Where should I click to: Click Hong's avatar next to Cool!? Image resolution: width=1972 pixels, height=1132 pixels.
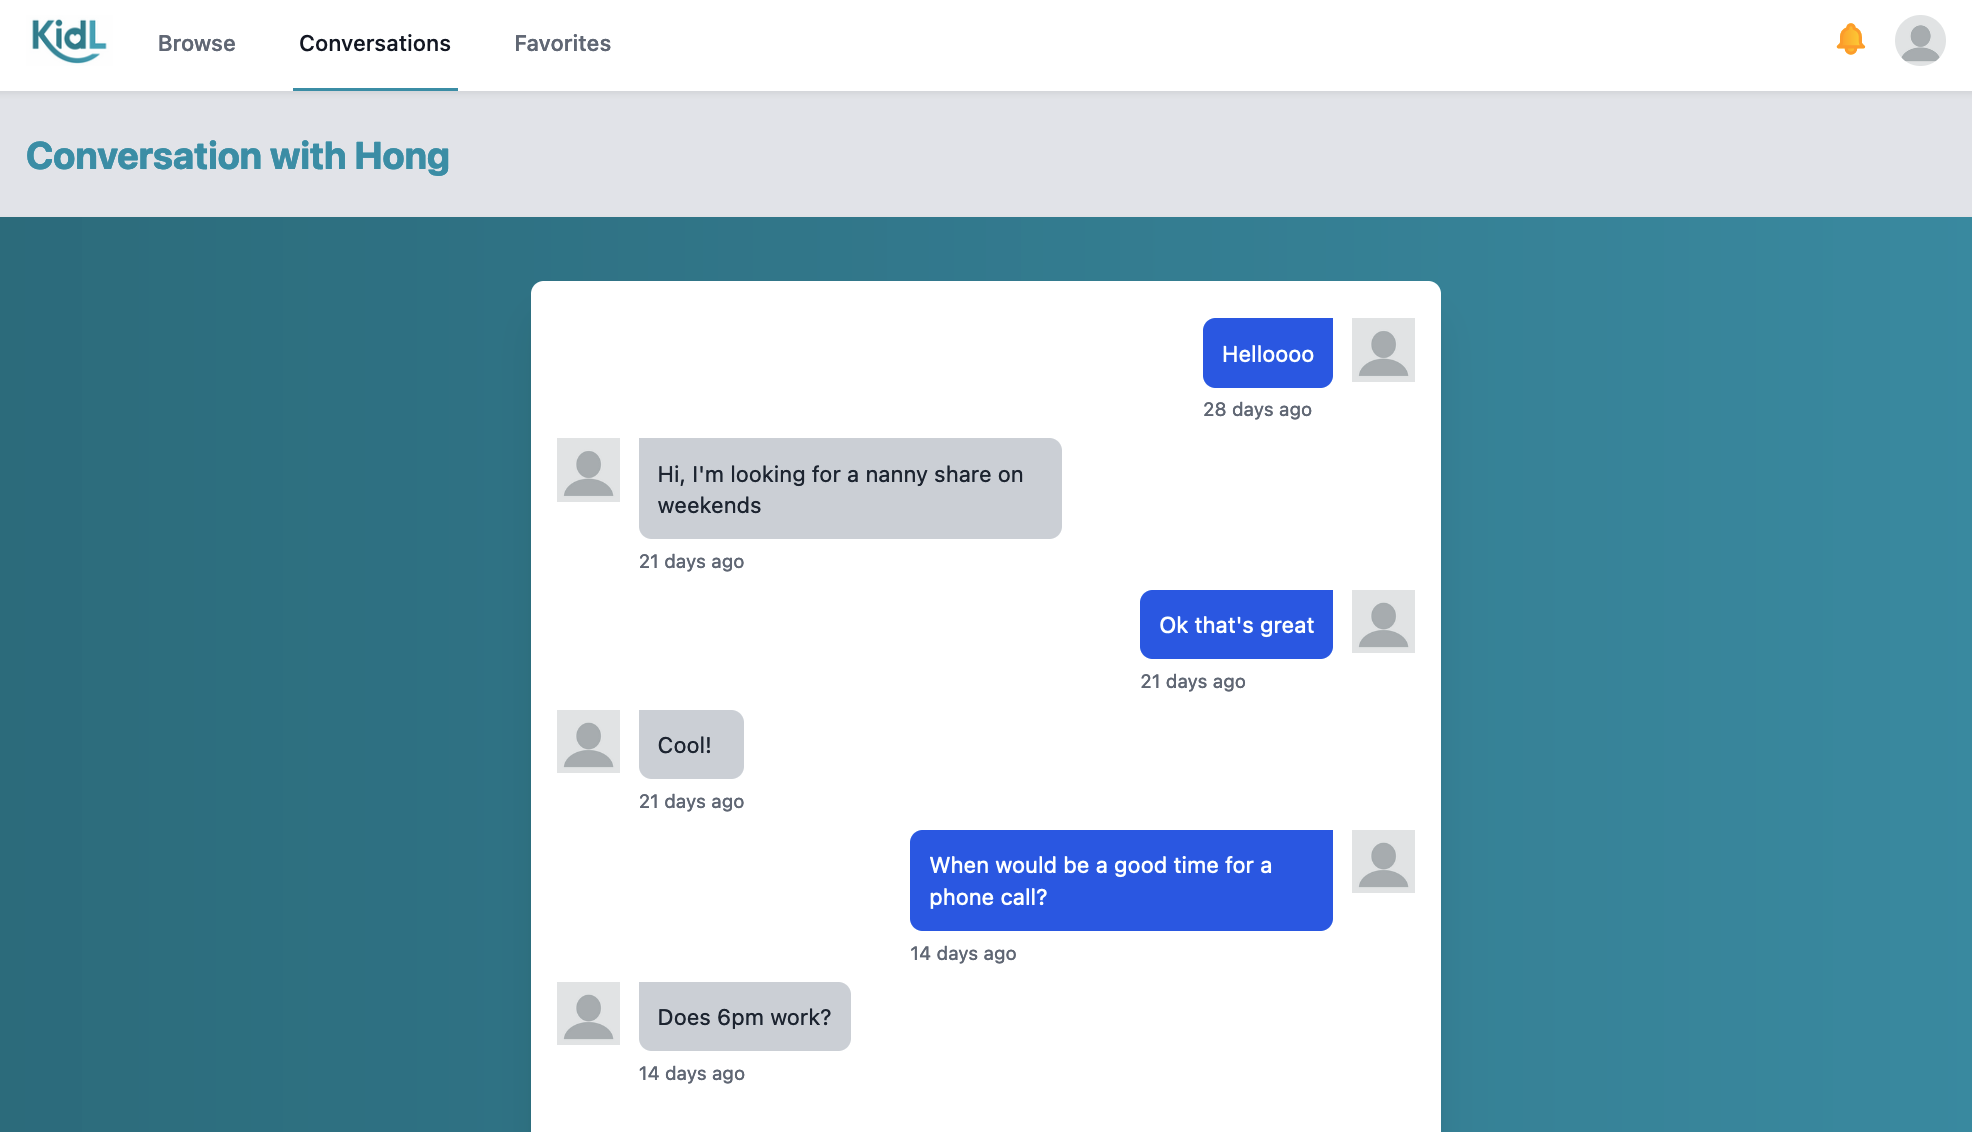[588, 742]
